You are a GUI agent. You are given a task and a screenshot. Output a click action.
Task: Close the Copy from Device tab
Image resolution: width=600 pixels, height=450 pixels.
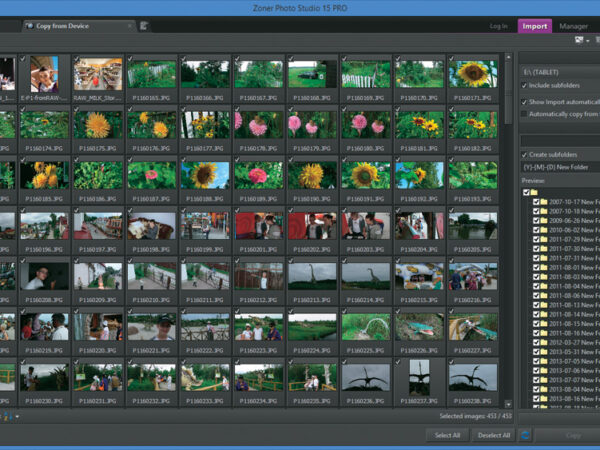tap(129, 25)
